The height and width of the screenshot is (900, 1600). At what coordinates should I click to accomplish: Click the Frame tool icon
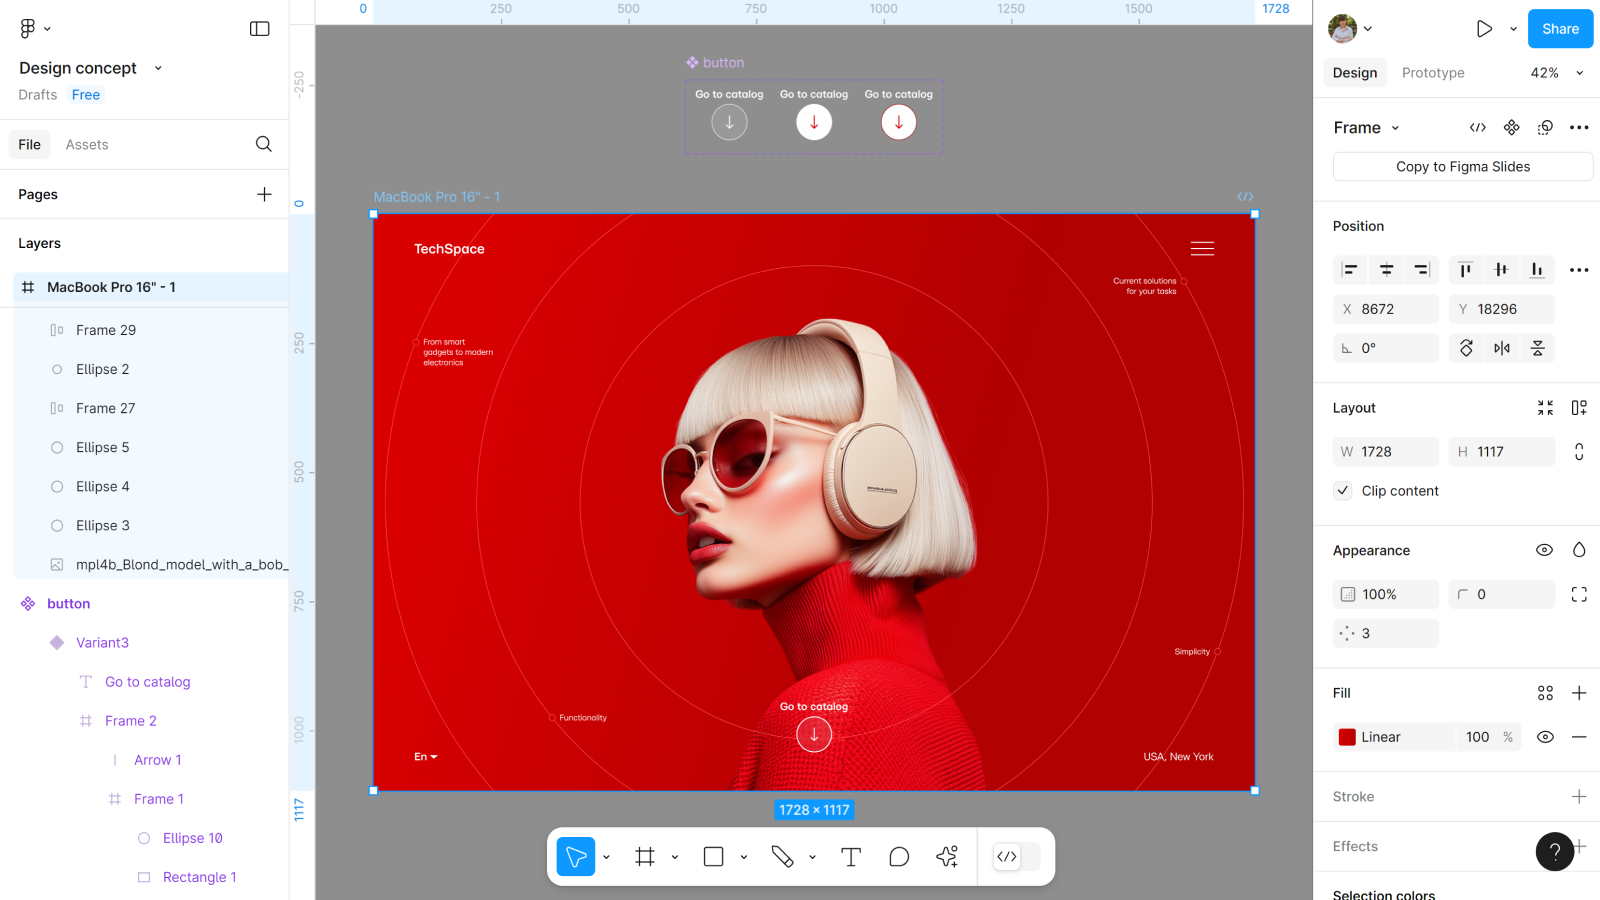[x=645, y=857]
